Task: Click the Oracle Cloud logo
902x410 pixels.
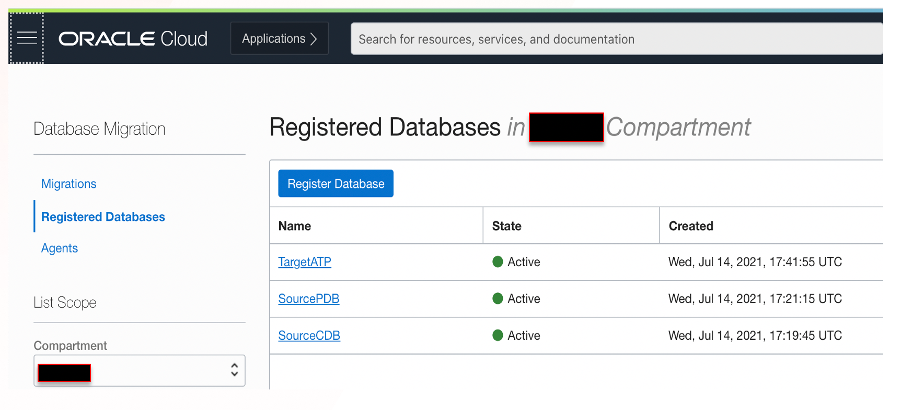Action: point(133,39)
